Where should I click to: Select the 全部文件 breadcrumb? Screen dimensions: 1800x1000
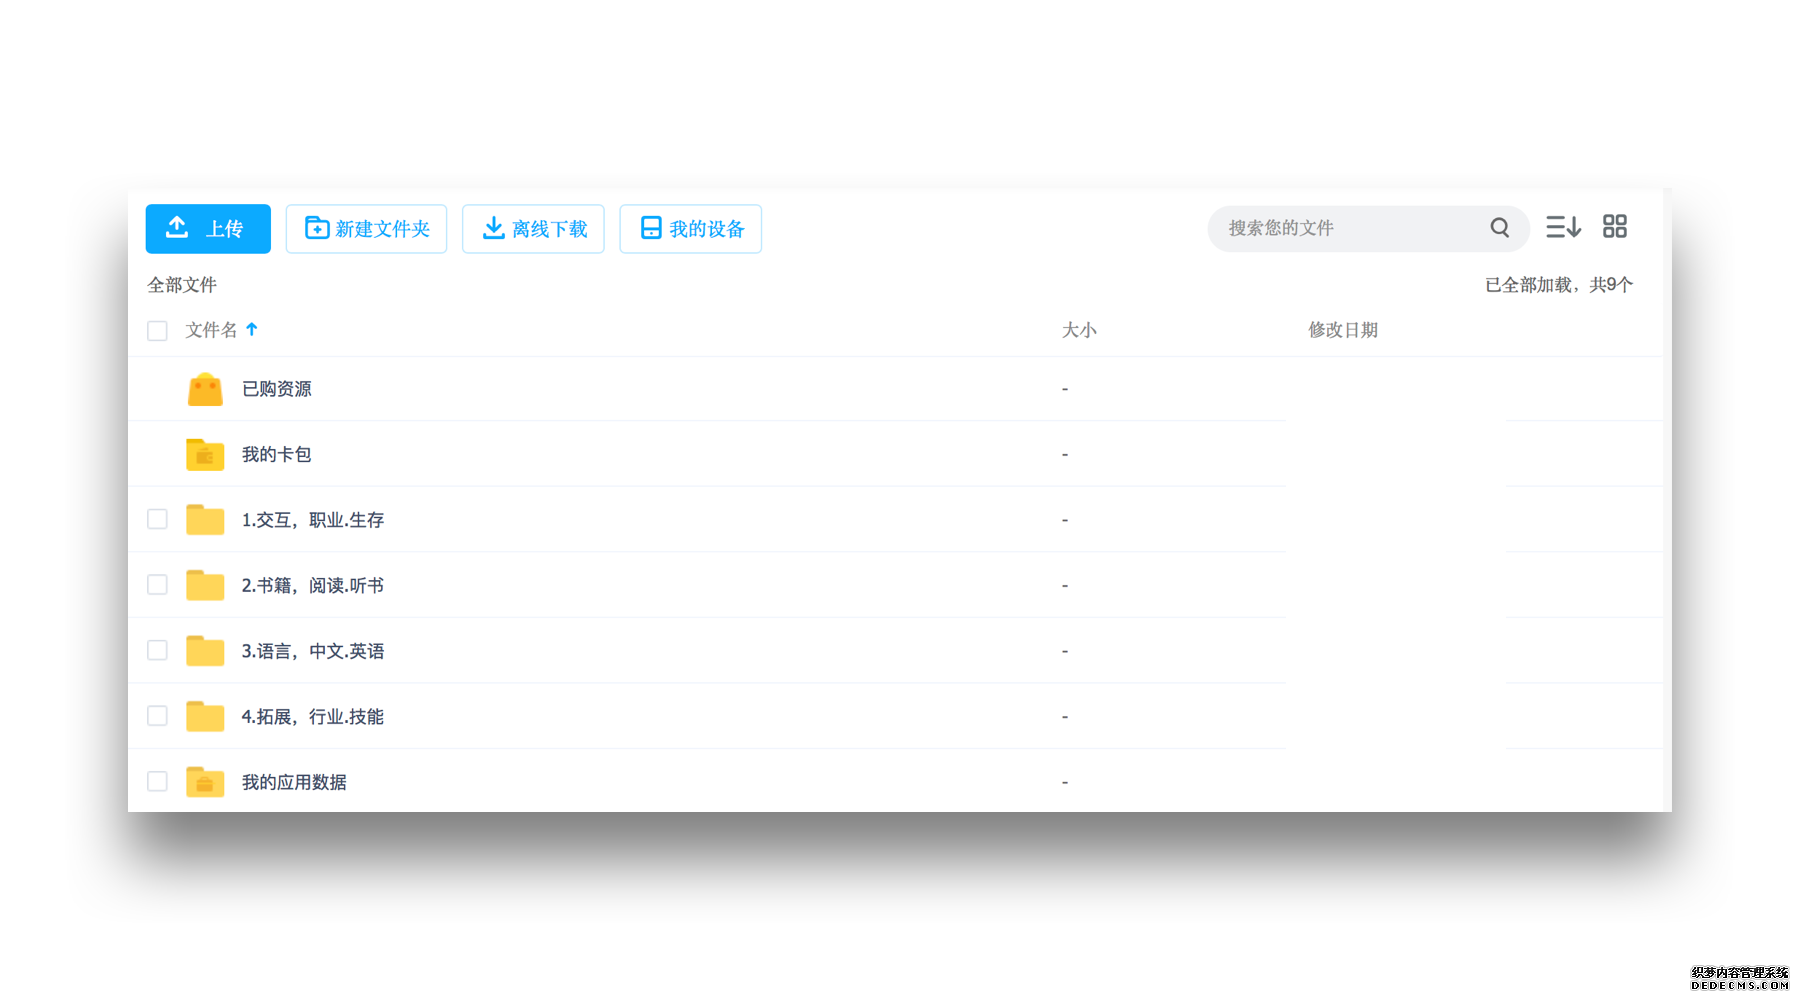click(x=182, y=285)
